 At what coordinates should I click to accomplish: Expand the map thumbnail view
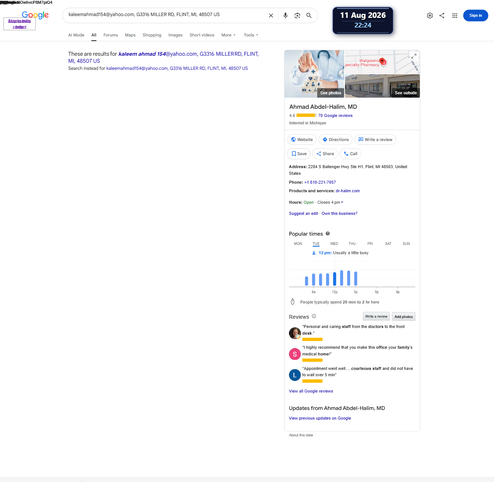pos(414,56)
